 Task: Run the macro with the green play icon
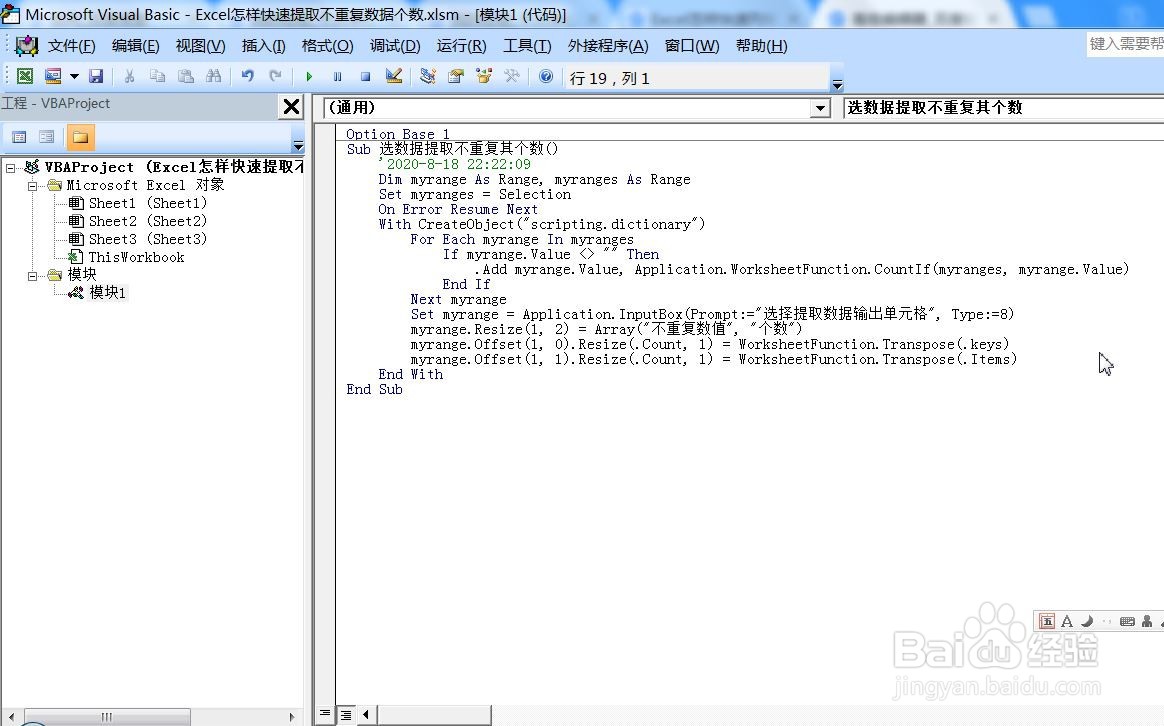[x=309, y=76]
